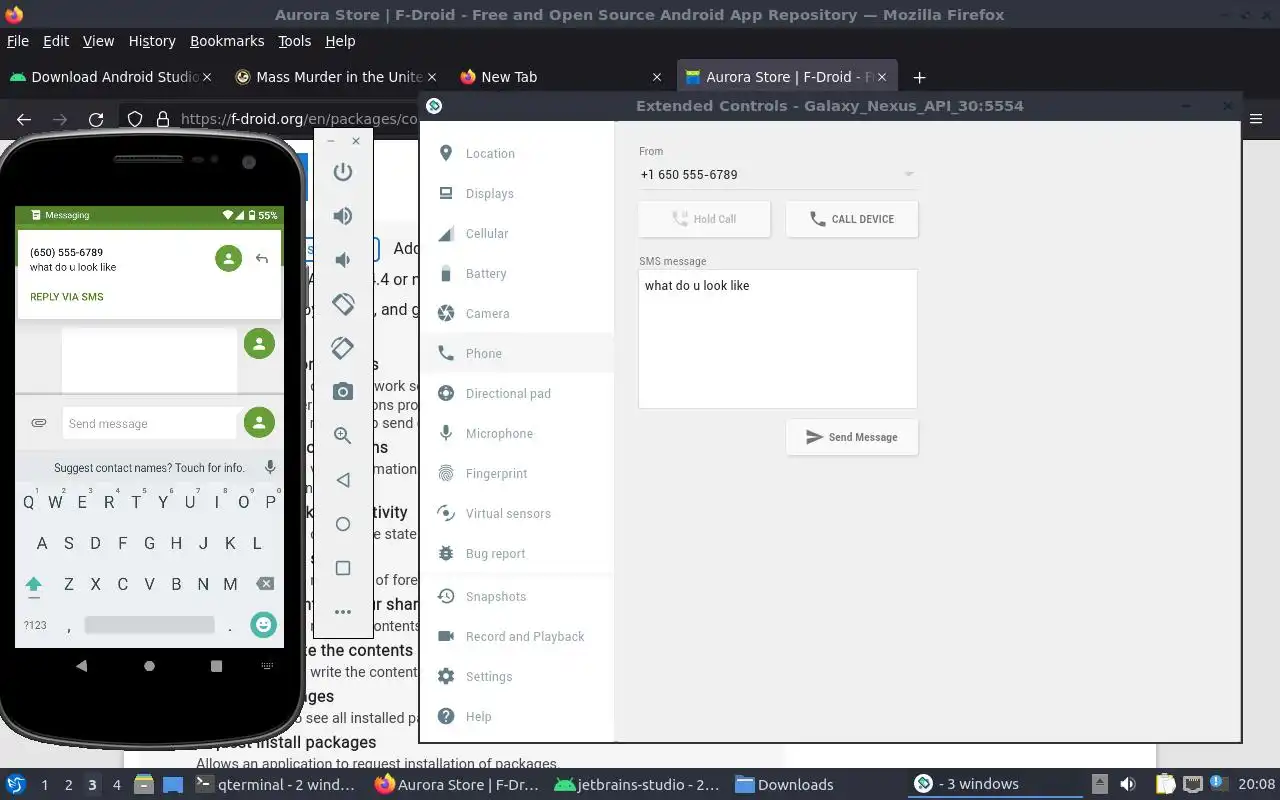
Task: Tap the microphone icon on keyboard suggestion bar
Action: [x=270, y=467]
